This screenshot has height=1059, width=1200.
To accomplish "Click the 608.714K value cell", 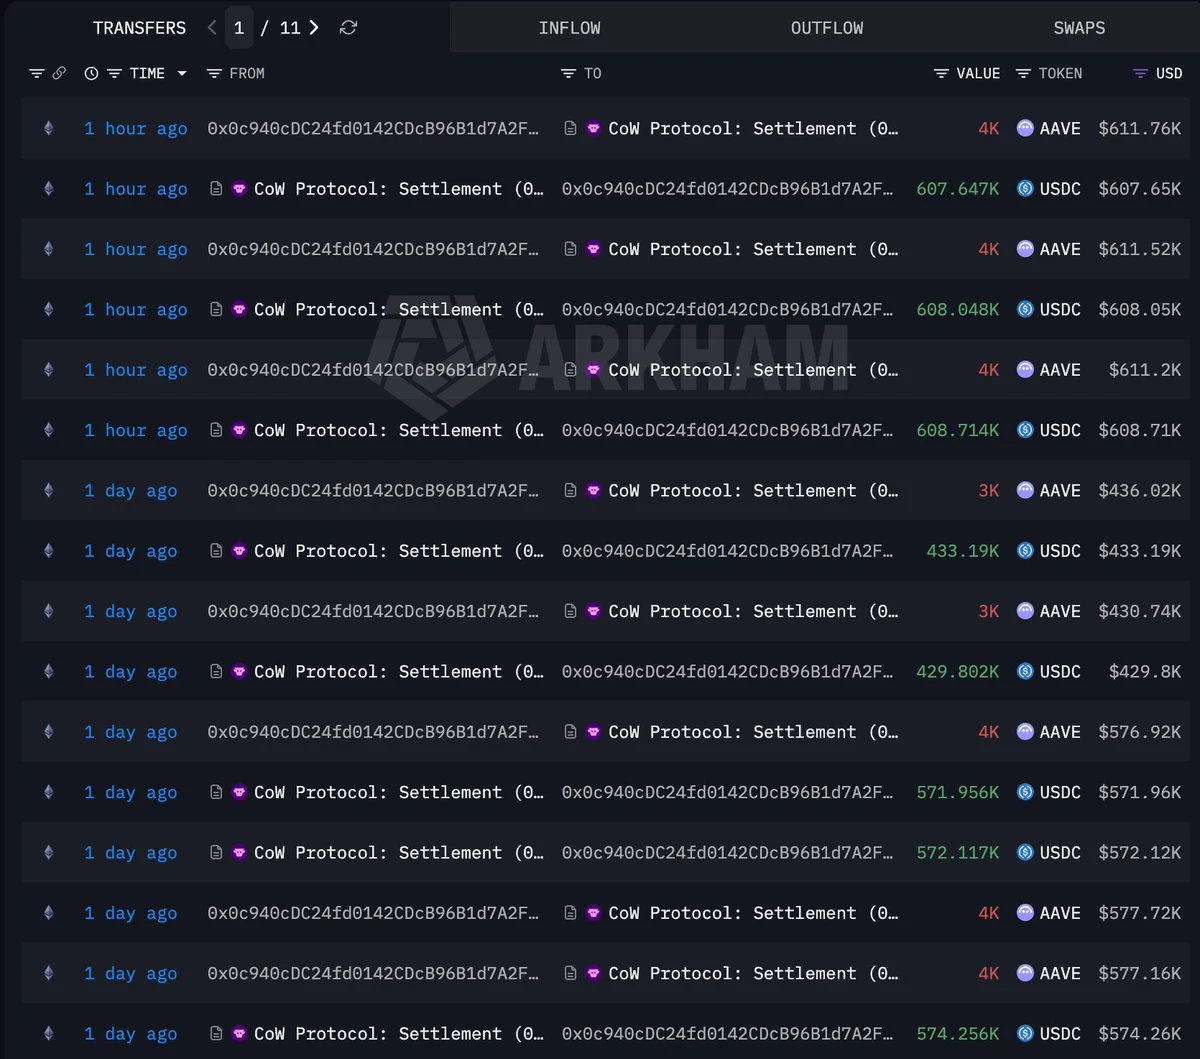I will [x=957, y=430].
